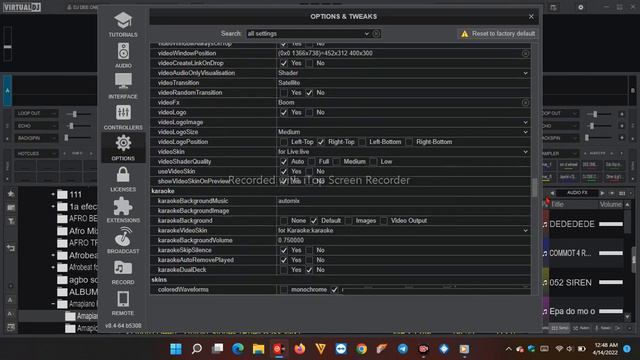Set karaokeBackground to Video Output

tap(384, 221)
